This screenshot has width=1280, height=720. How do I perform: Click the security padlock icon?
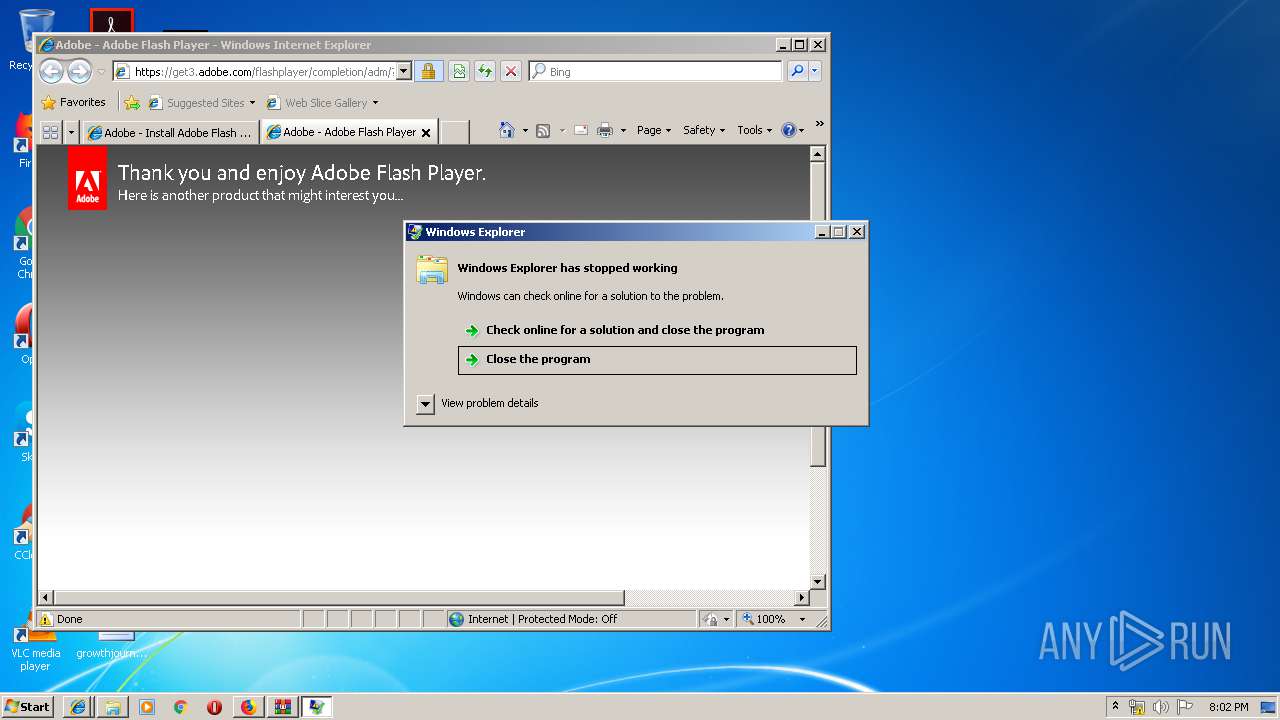[428, 71]
